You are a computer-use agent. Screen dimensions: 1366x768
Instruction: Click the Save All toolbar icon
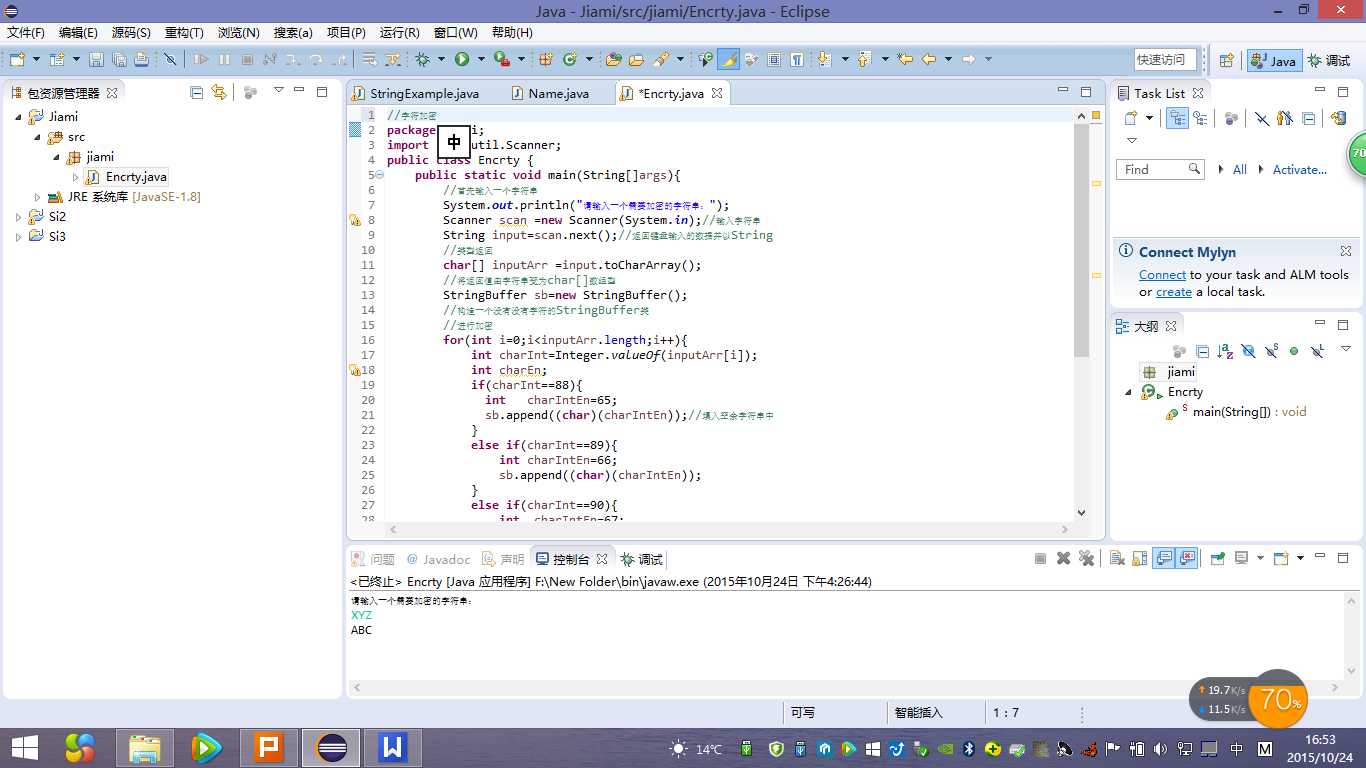pyautogui.click(x=119, y=60)
